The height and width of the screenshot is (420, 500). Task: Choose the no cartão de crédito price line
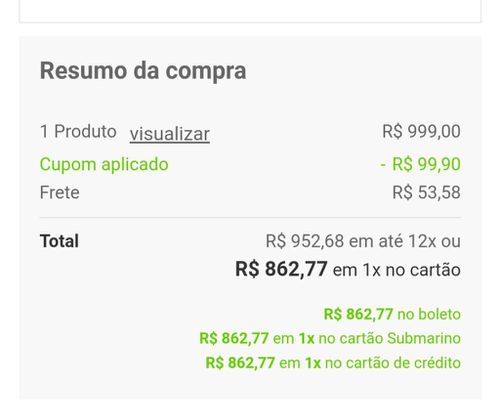click(x=333, y=362)
